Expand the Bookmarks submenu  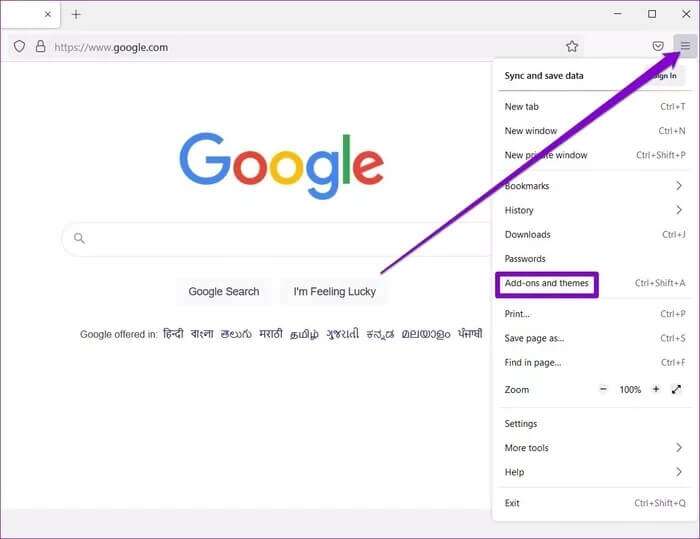595,186
